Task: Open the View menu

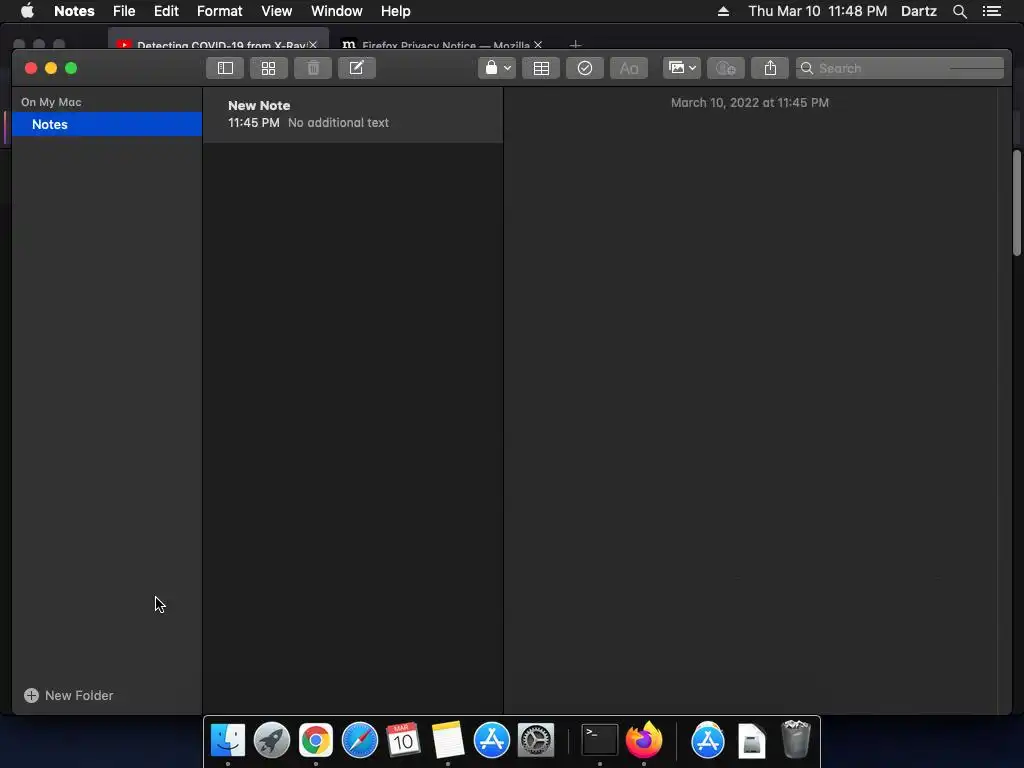Action: click(x=276, y=11)
